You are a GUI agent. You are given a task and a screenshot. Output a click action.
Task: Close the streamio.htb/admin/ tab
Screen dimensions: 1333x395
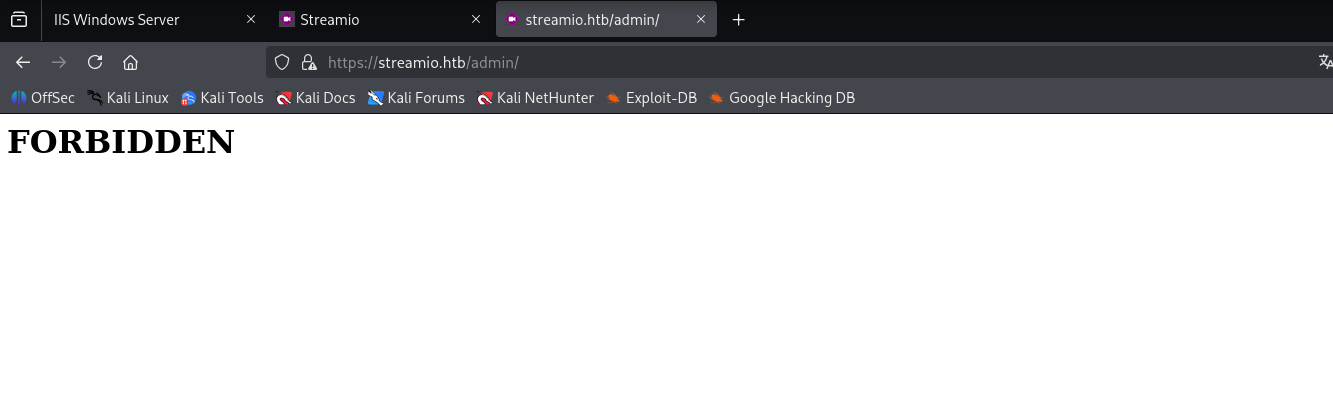coord(701,19)
